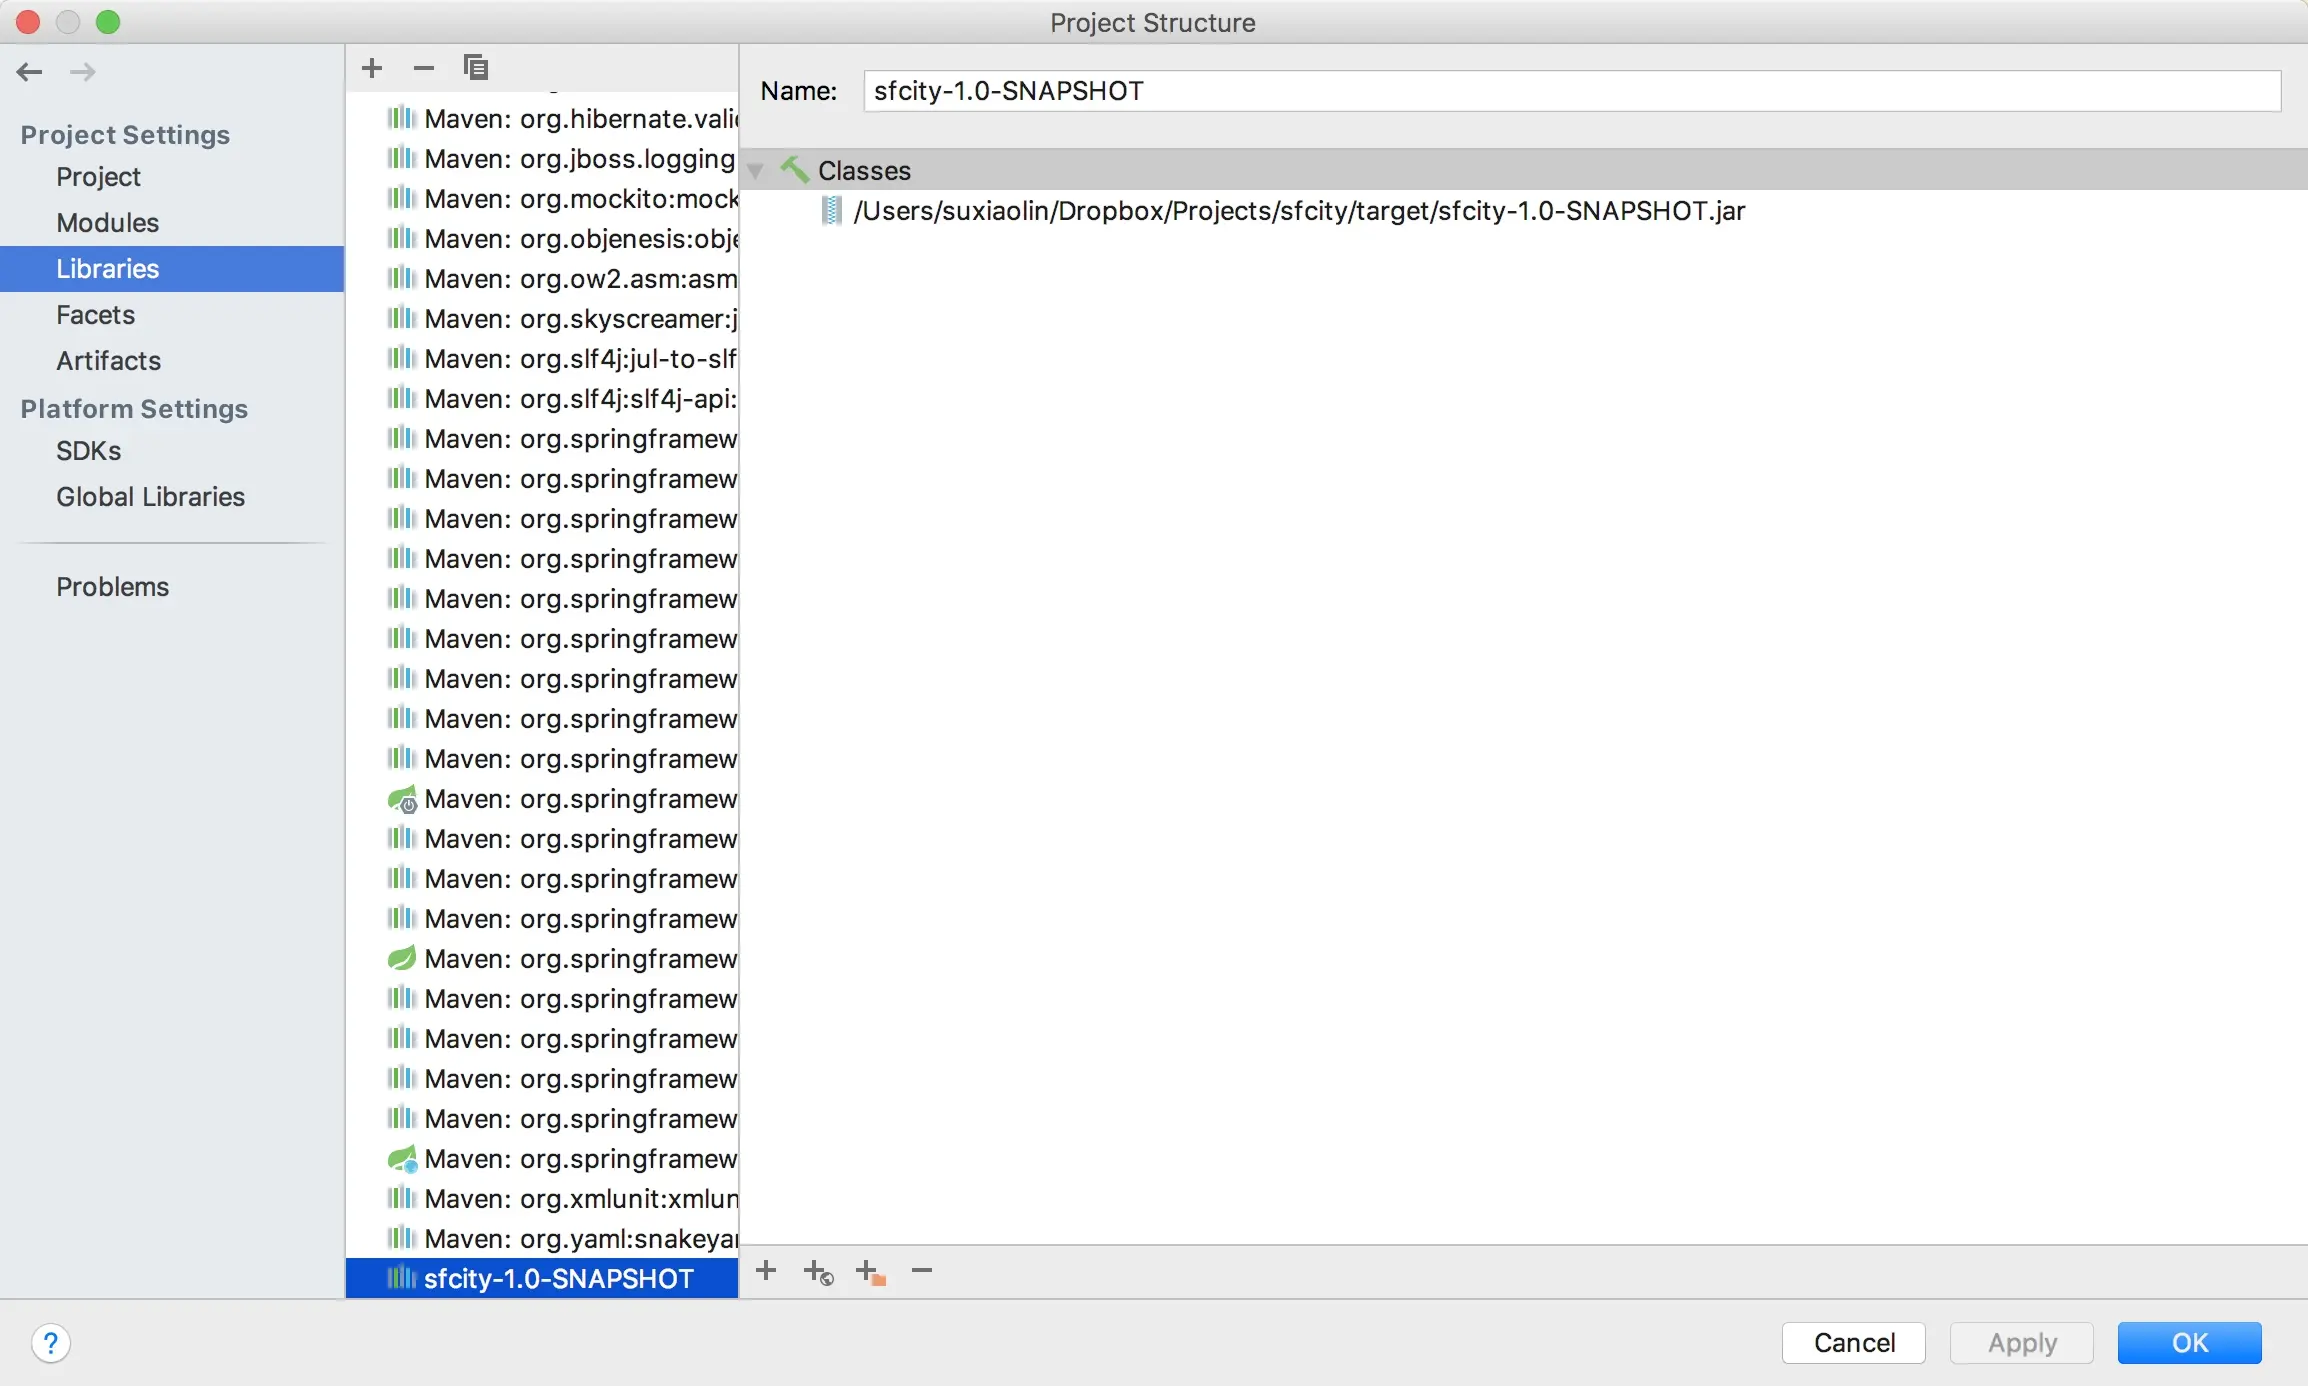The height and width of the screenshot is (1386, 2308).
Task: Open the Artifacts settings page
Action: click(108, 361)
